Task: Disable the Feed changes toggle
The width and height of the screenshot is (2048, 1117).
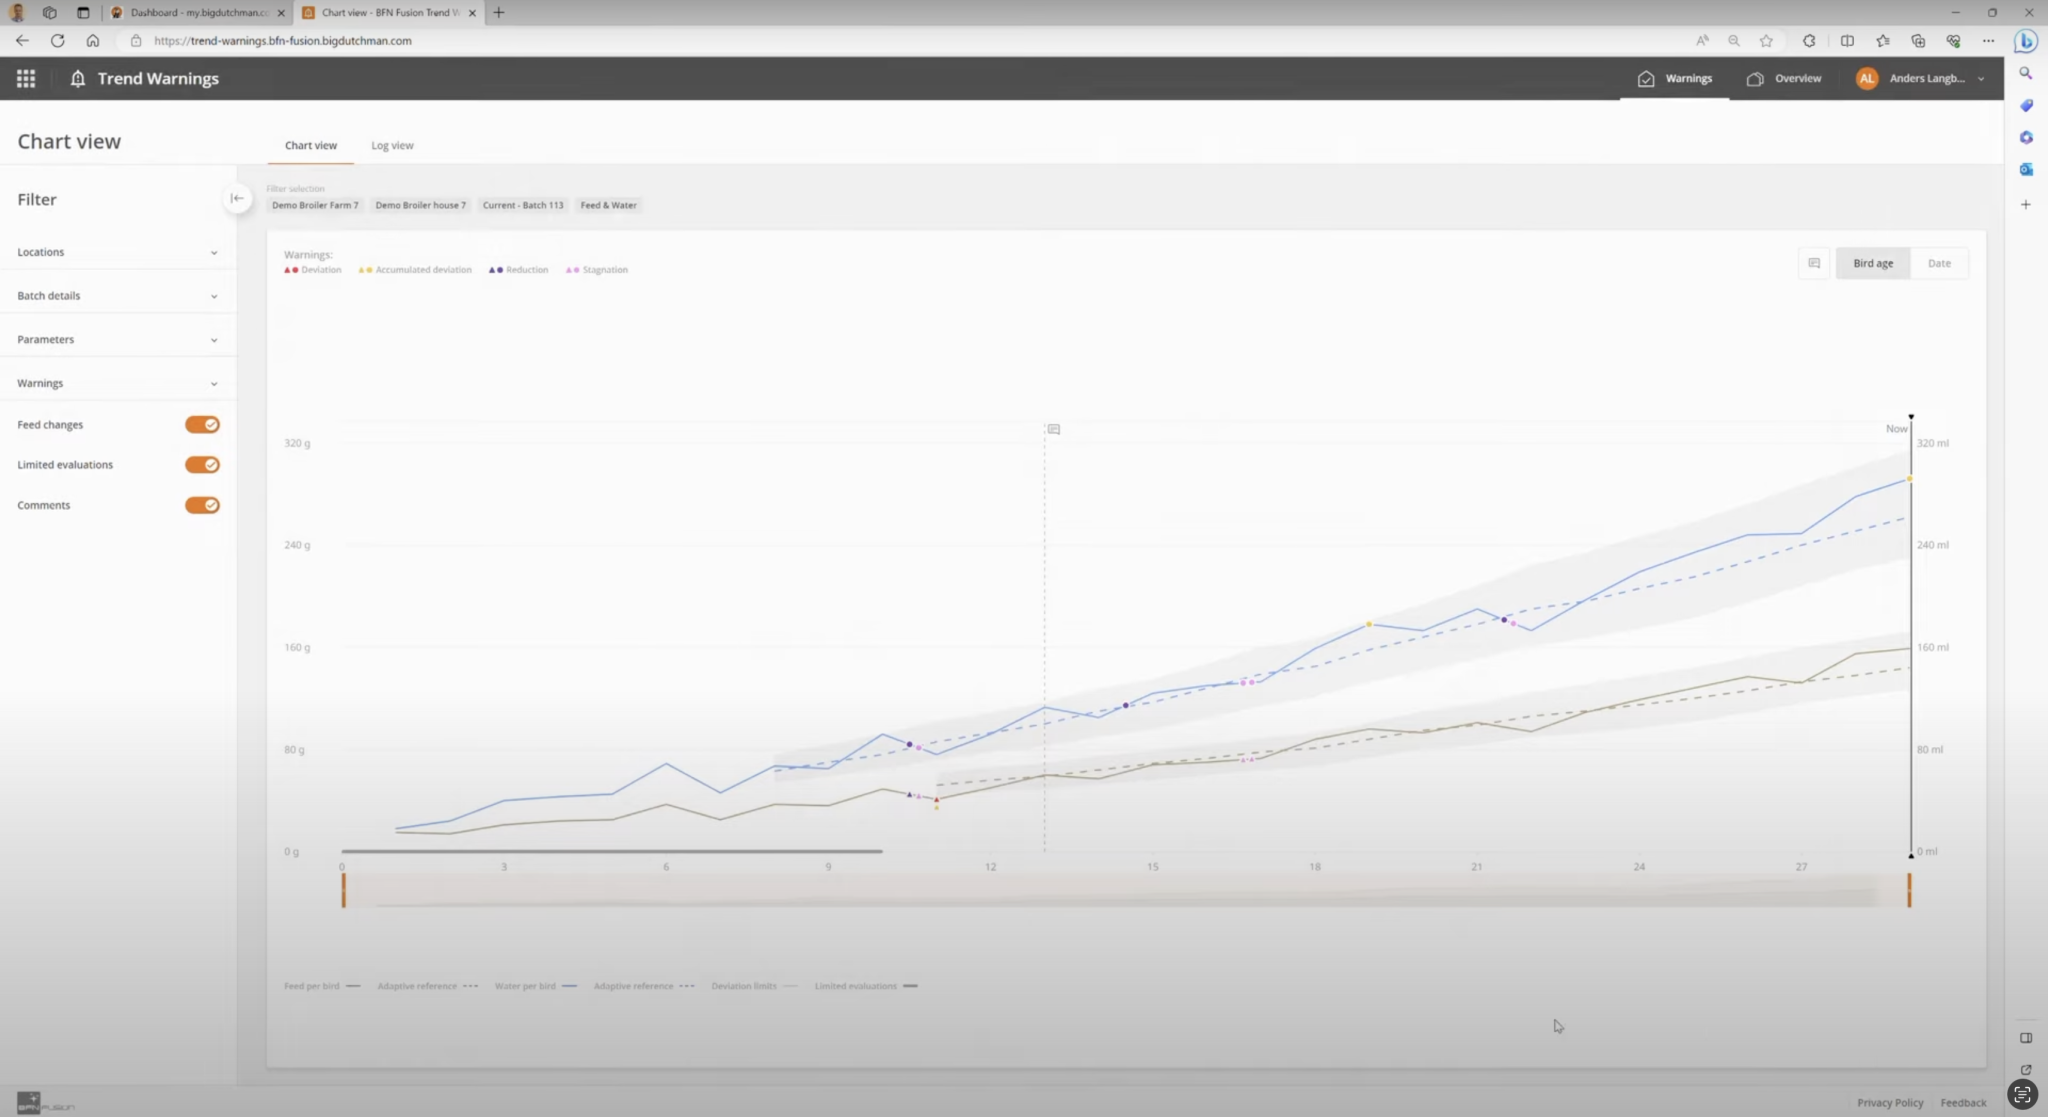Action: pyautogui.click(x=202, y=425)
